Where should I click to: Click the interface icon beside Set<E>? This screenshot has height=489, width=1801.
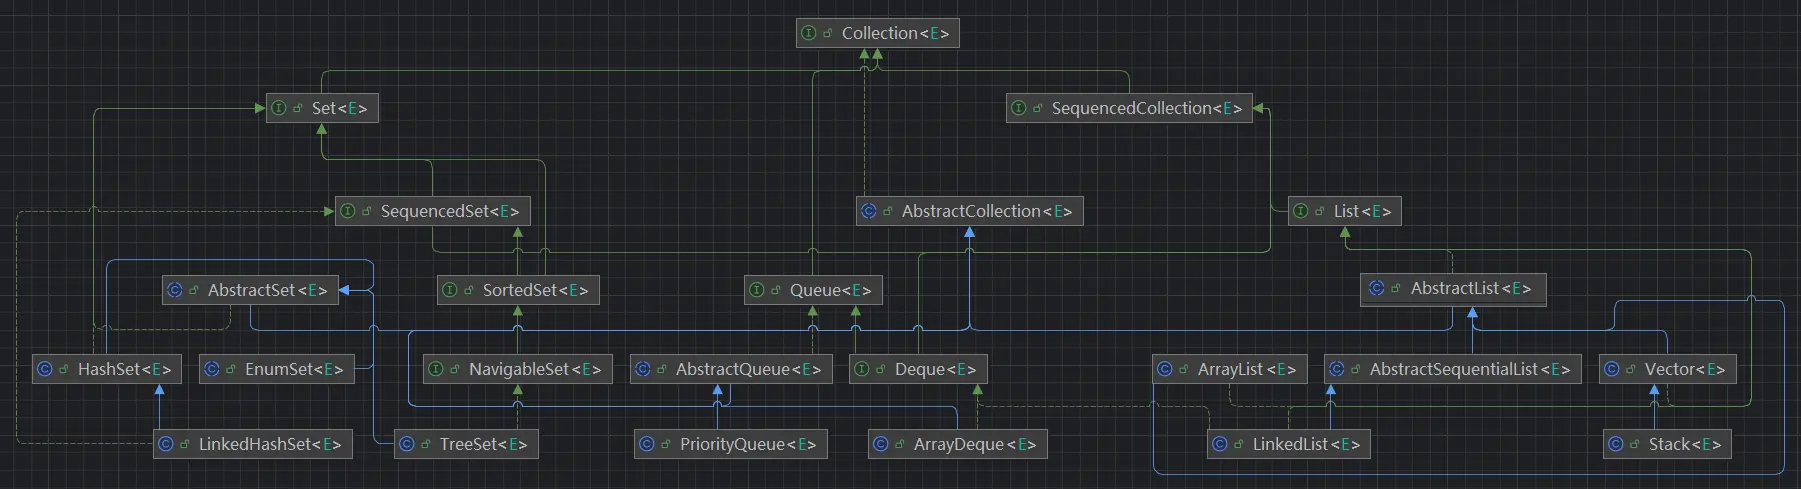pyautogui.click(x=279, y=108)
